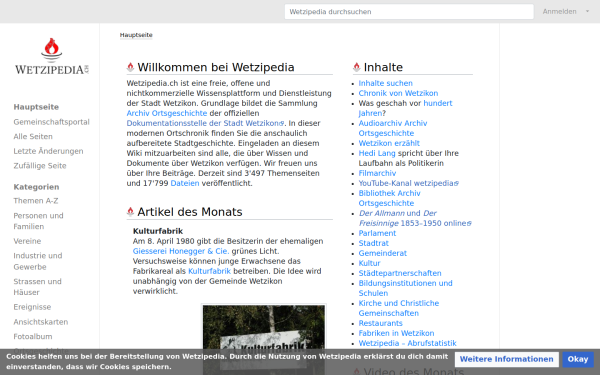Open the Restaurants link

pos(380,323)
